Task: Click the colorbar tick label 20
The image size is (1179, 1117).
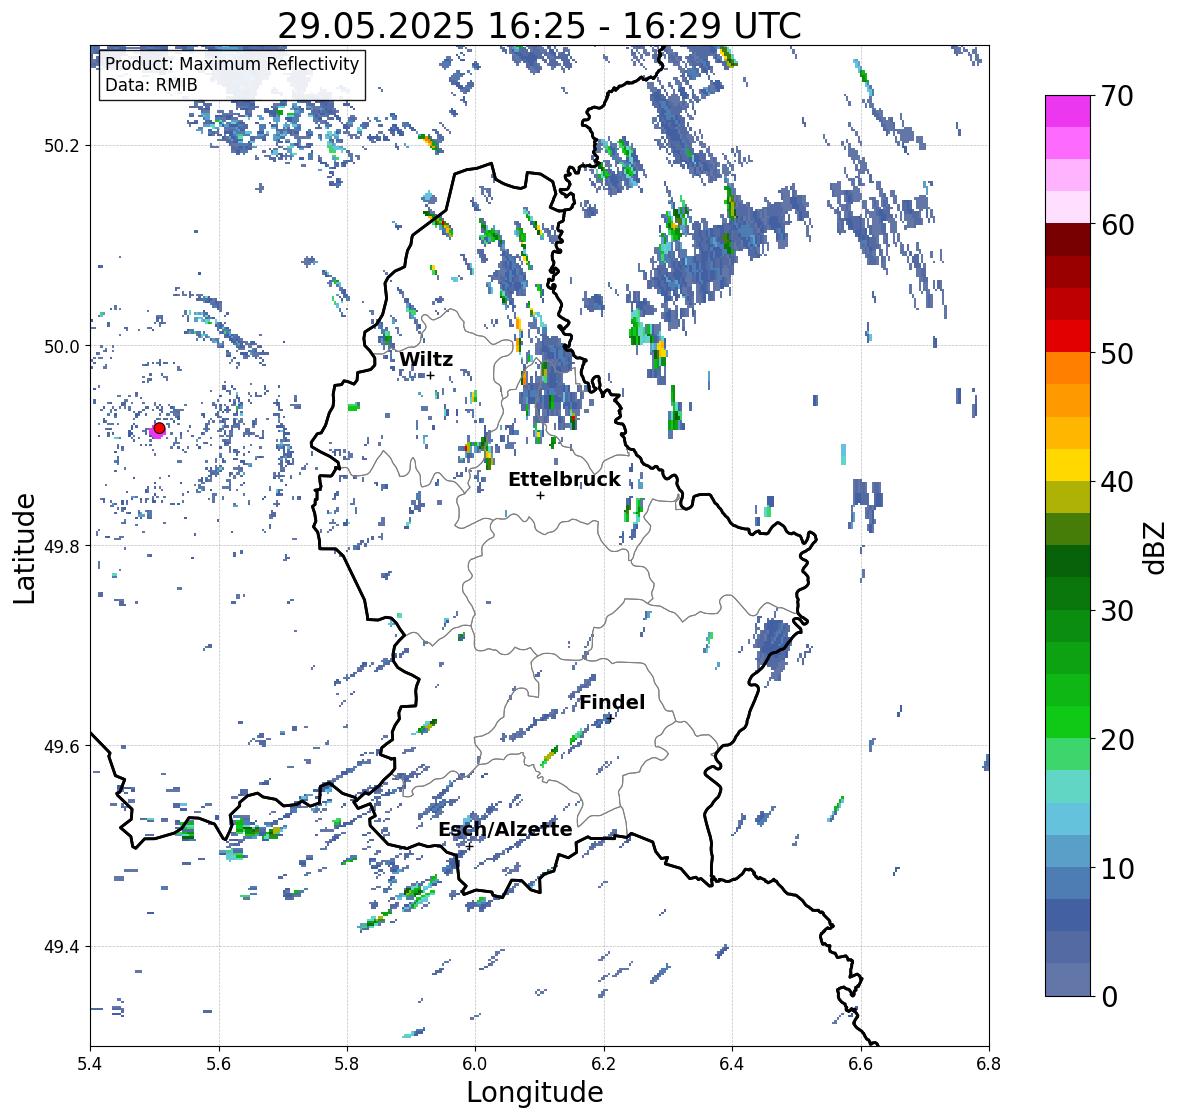Action: point(1117,740)
